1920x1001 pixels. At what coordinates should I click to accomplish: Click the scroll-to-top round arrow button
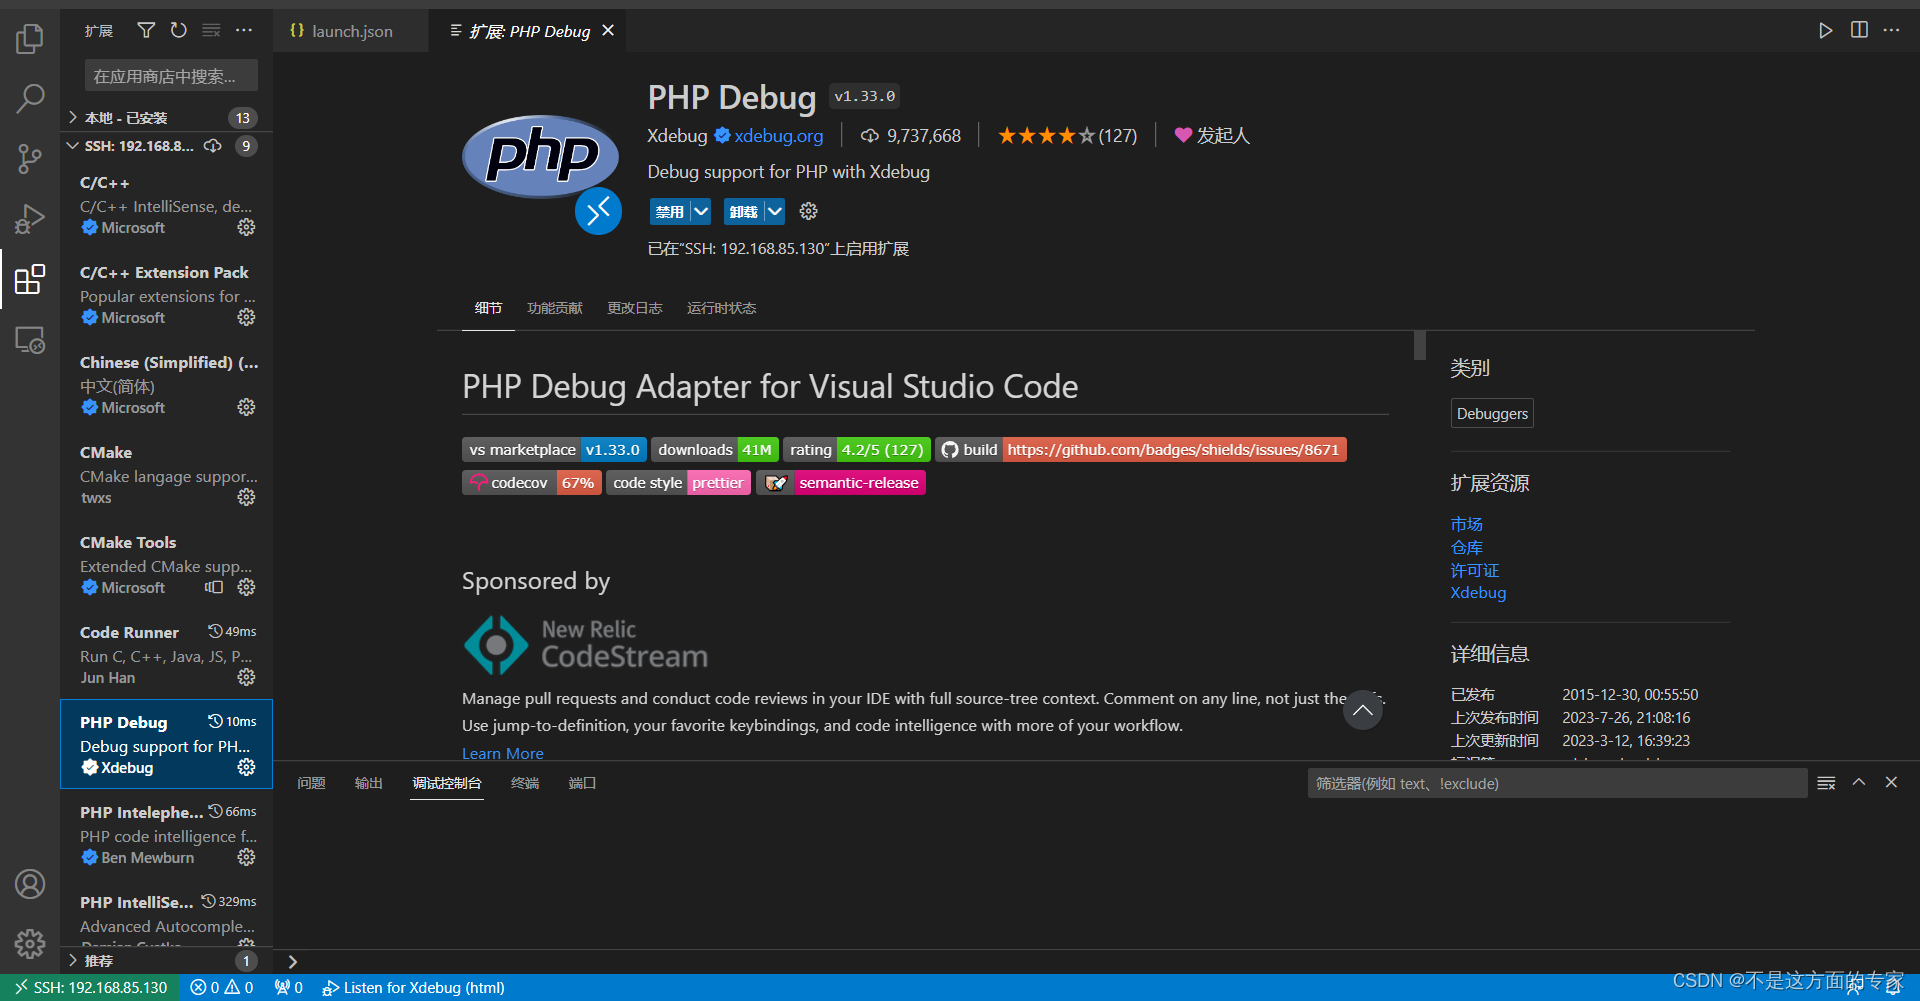(x=1362, y=710)
